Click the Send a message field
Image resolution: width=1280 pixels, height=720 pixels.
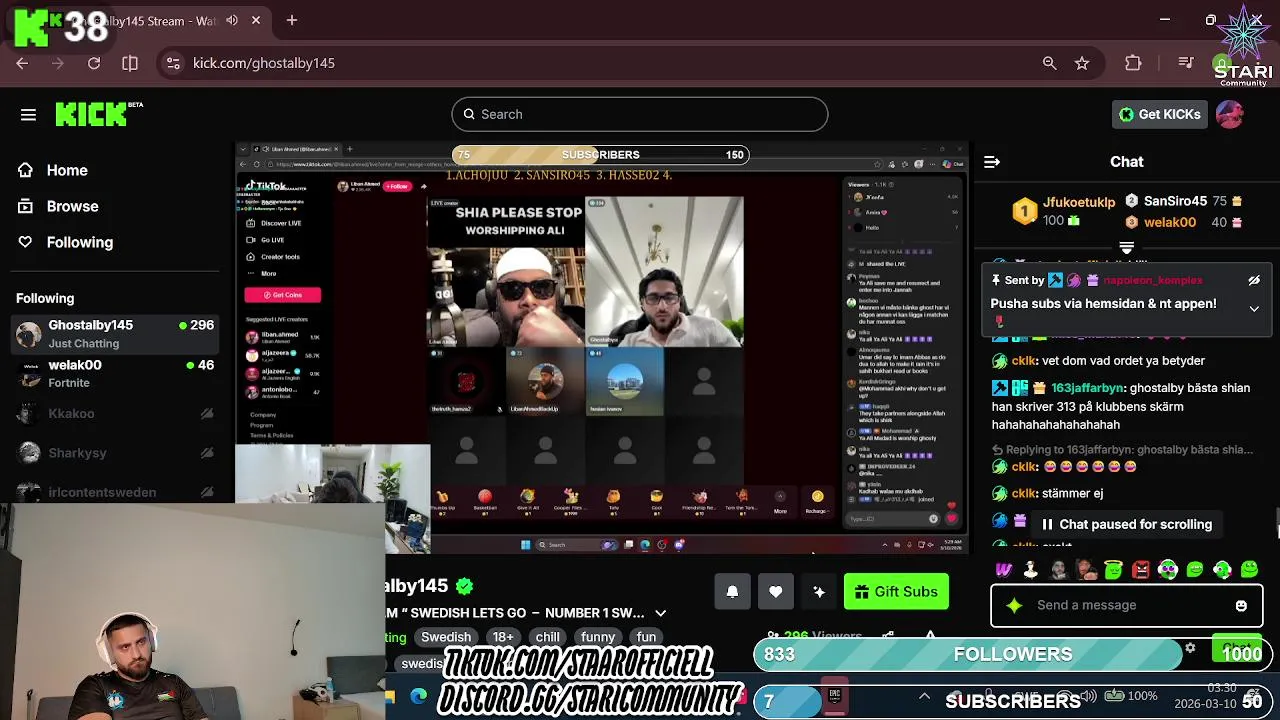[x=1126, y=605]
